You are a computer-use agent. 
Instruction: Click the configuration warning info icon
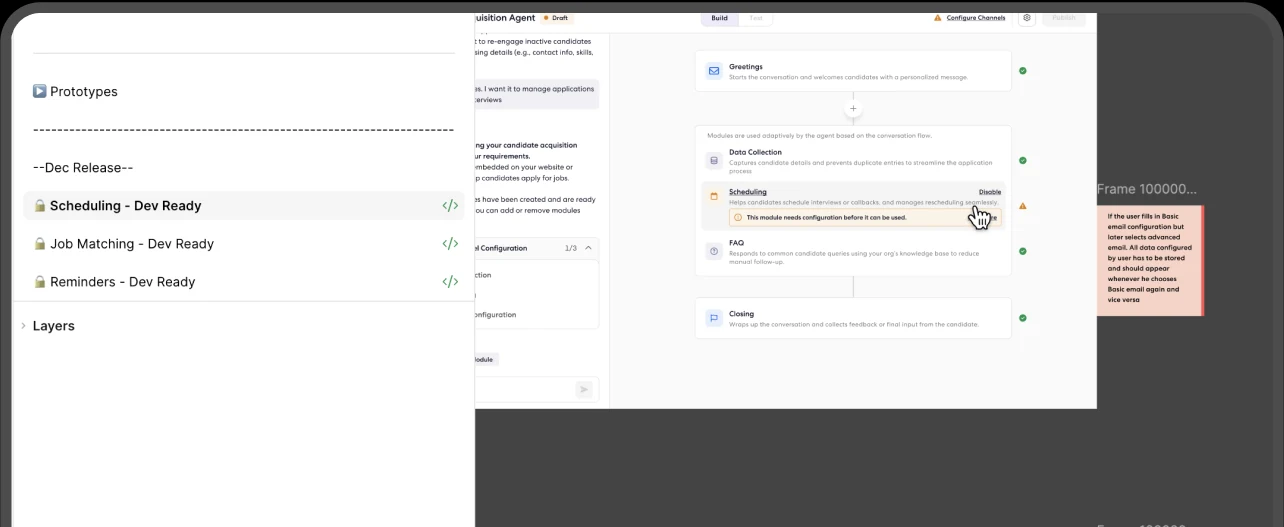738,217
